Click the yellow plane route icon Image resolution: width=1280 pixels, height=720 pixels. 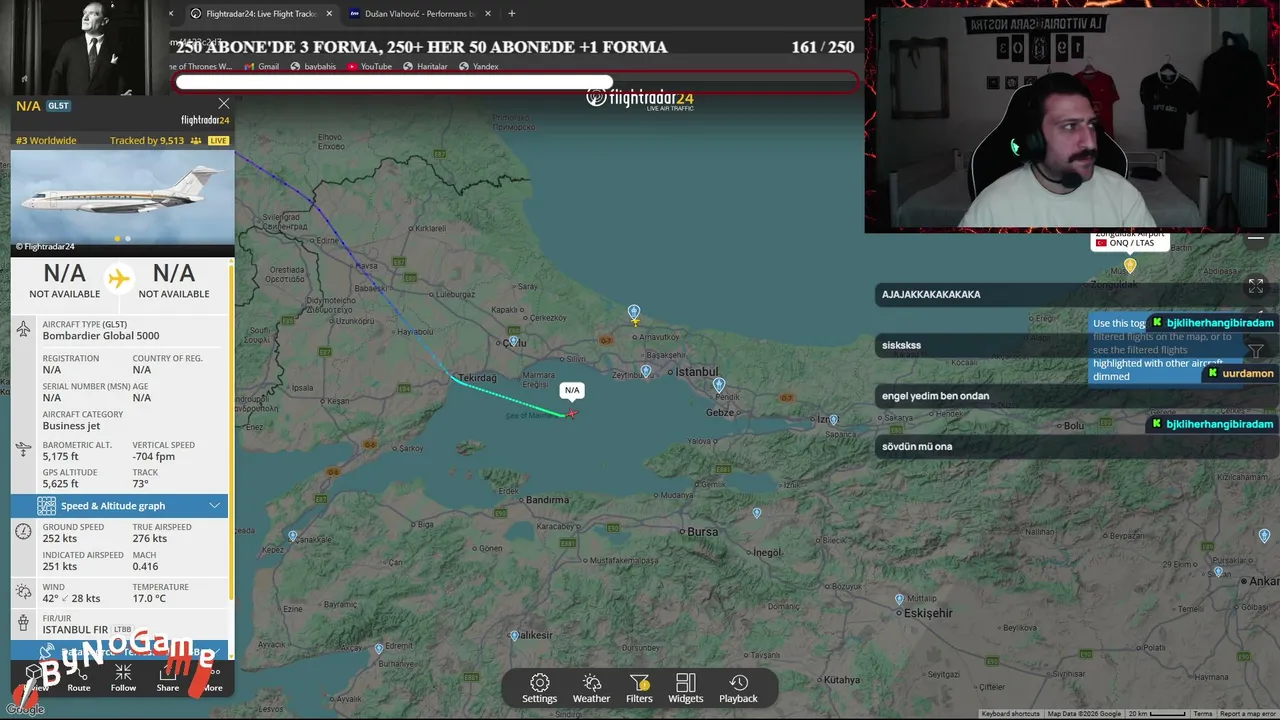(x=119, y=278)
